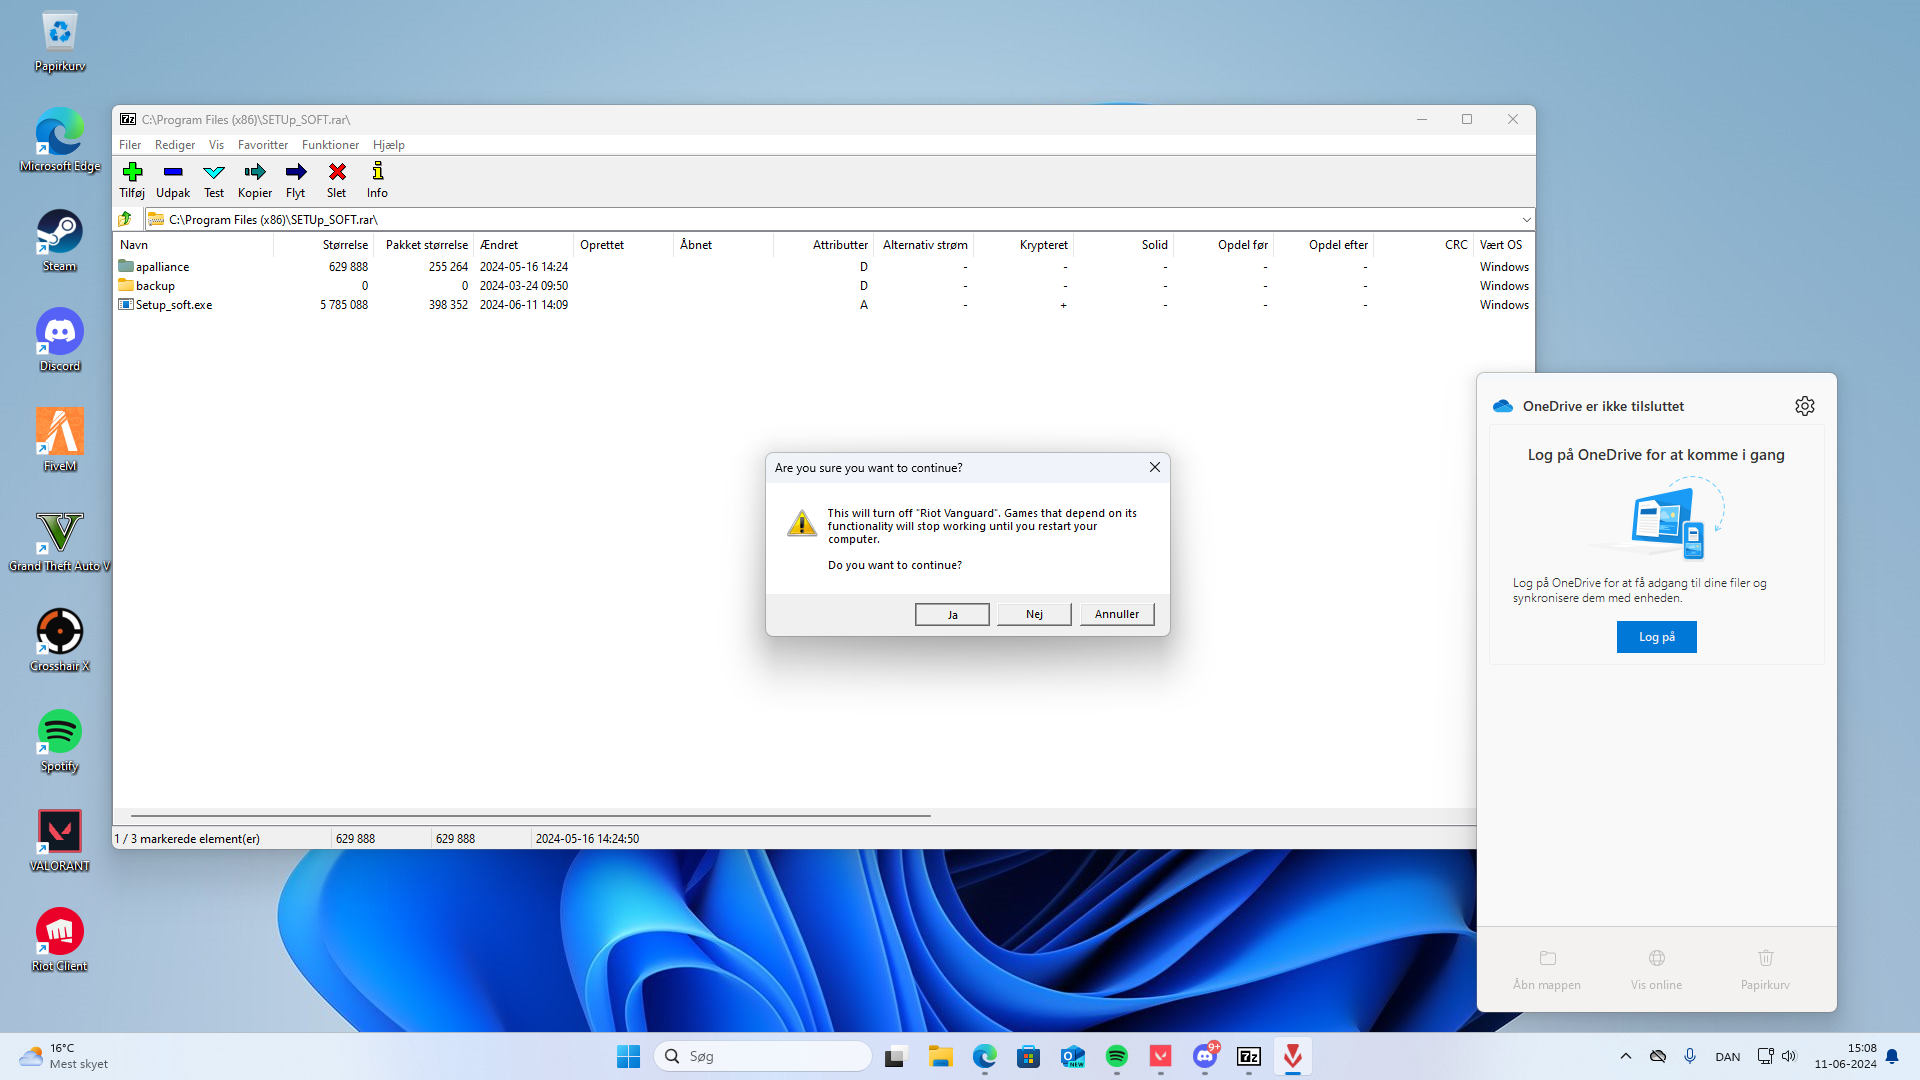This screenshot has width=1920, height=1080.
Task: Click Ja to confirm the dialog
Action: coord(952,614)
